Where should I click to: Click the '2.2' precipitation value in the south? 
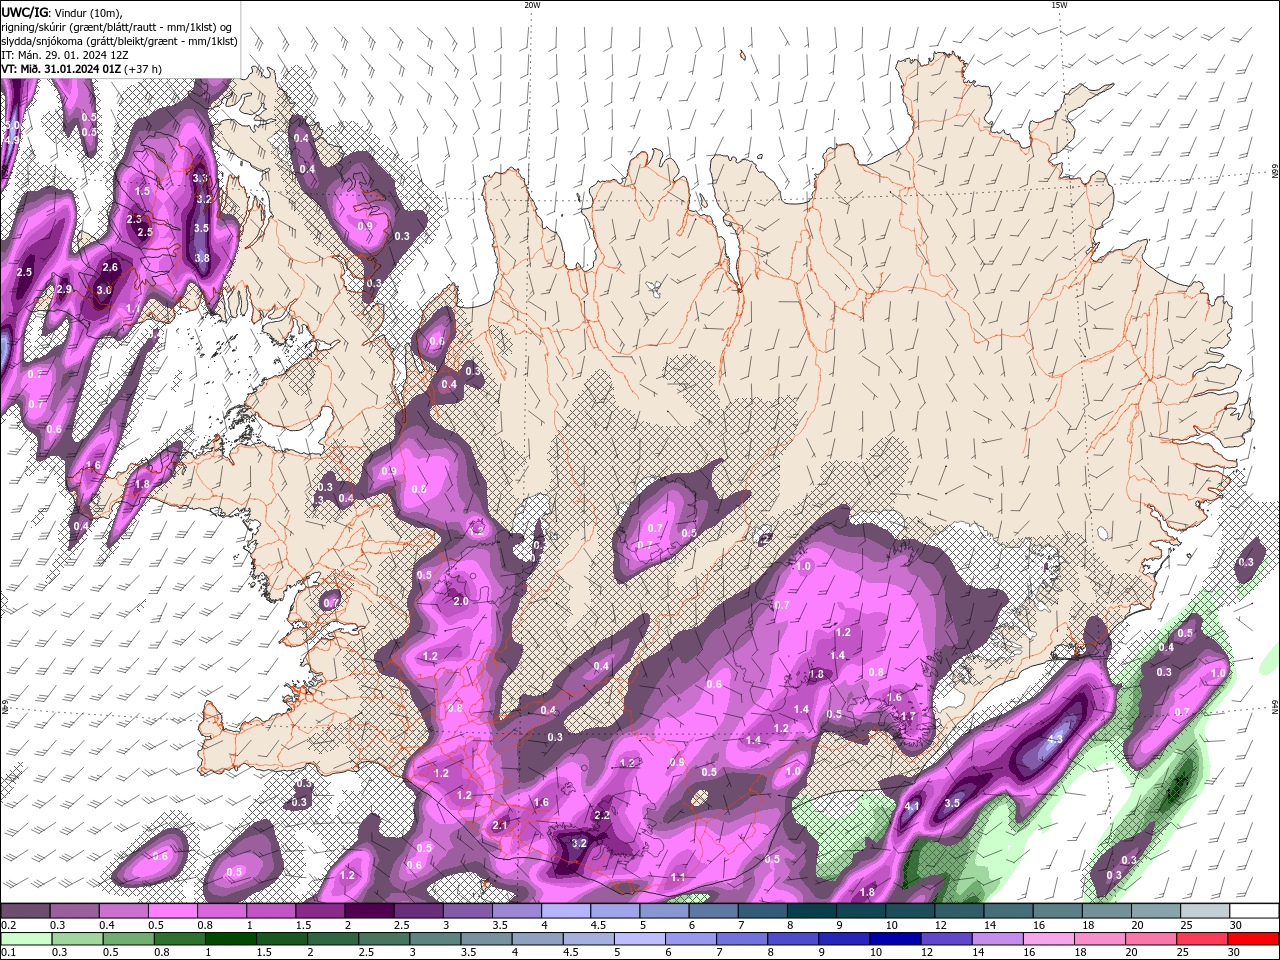602,815
